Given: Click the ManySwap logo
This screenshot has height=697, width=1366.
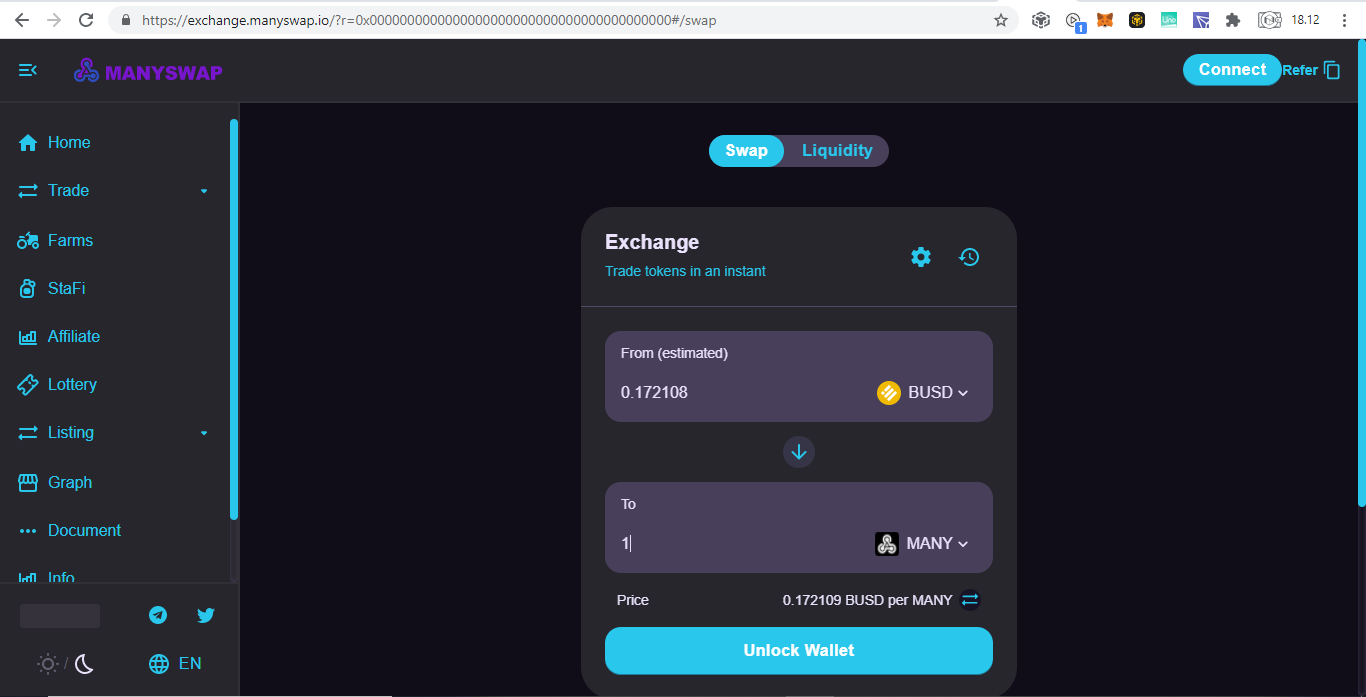Looking at the screenshot, I should click(x=148, y=71).
